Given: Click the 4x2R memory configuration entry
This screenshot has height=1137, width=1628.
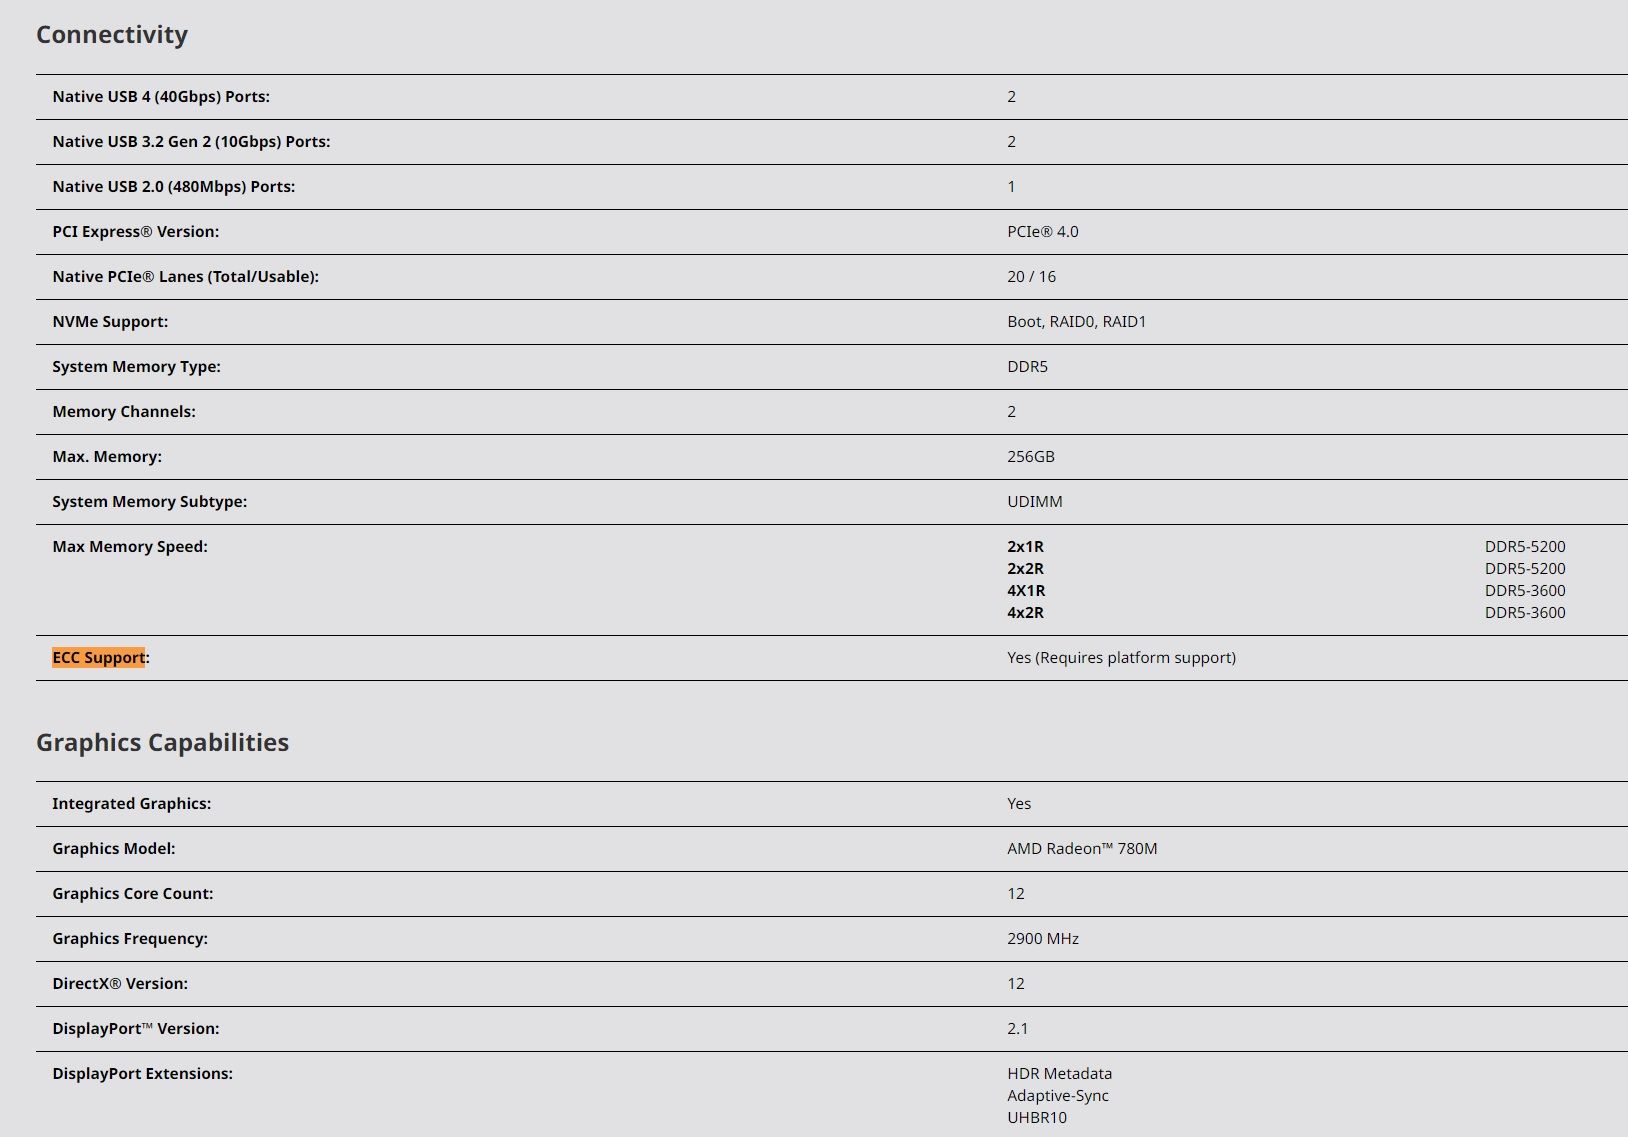Looking at the screenshot, I should click(x=1025, y=613).
